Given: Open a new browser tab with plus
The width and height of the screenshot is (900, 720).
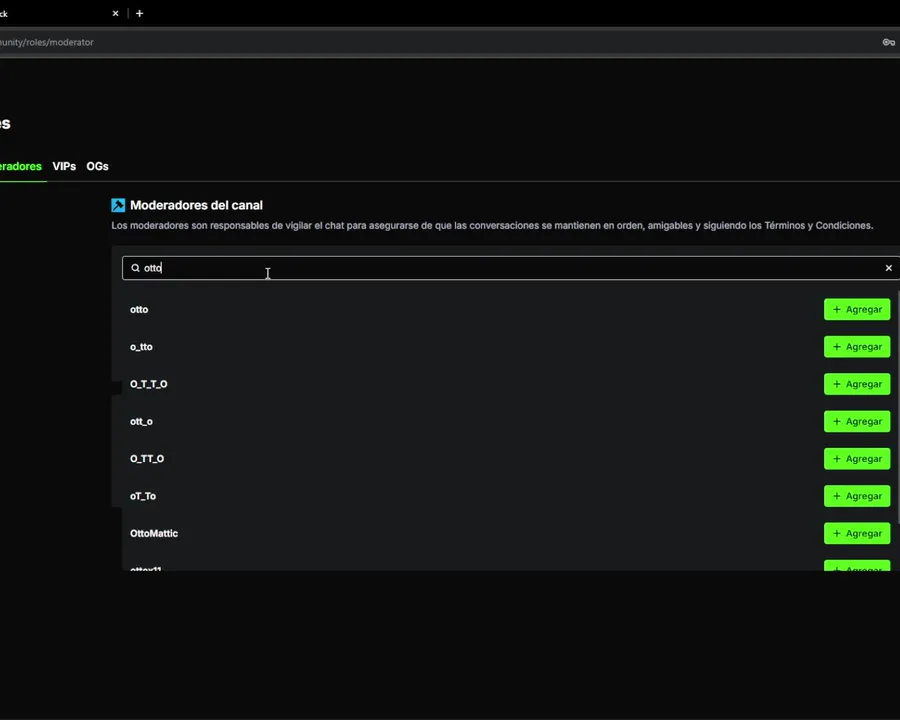Looking at the screenshot, I should coord(139,13).
